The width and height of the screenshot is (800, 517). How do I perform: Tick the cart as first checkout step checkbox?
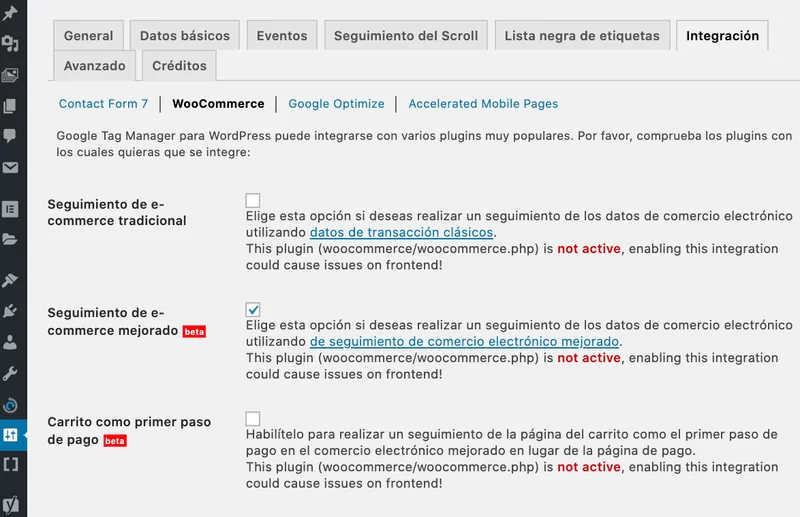[x=253, y=418]
